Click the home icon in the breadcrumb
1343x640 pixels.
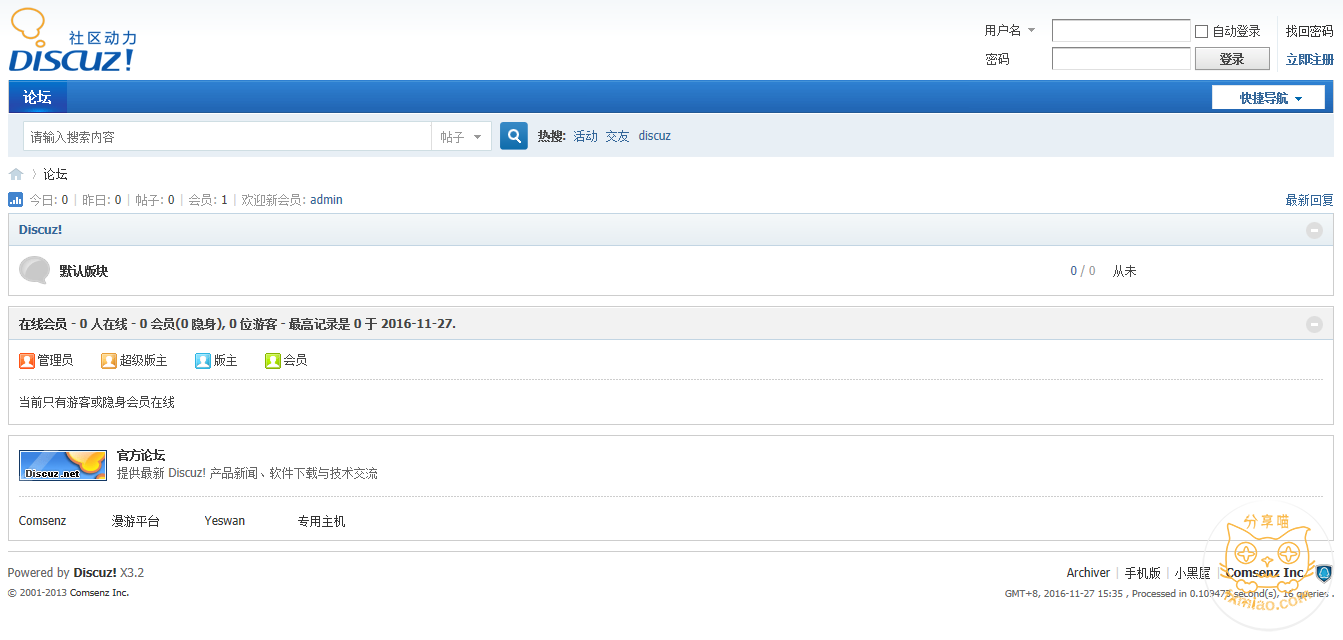(16, 174)
